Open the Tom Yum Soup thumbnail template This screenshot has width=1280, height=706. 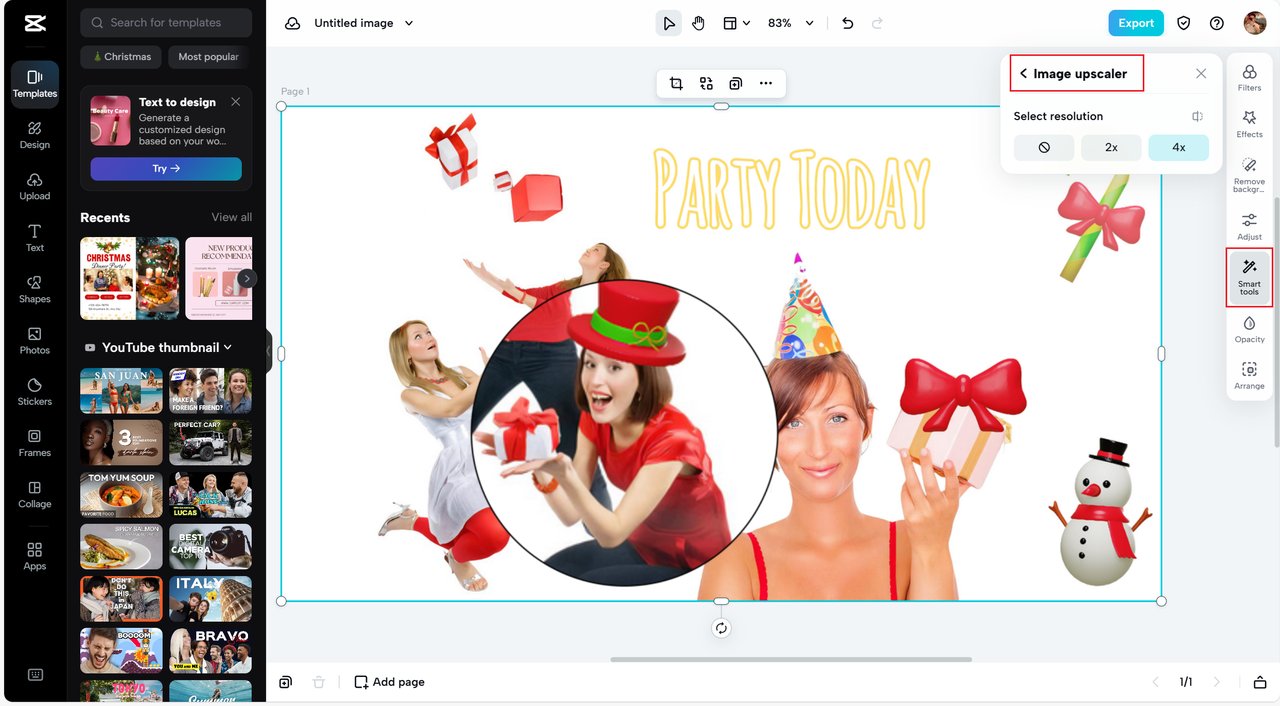point(121,495)
